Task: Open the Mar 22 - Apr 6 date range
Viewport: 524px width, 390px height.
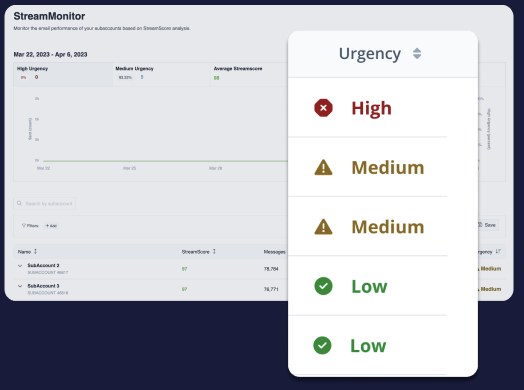Action: point(50,54)
